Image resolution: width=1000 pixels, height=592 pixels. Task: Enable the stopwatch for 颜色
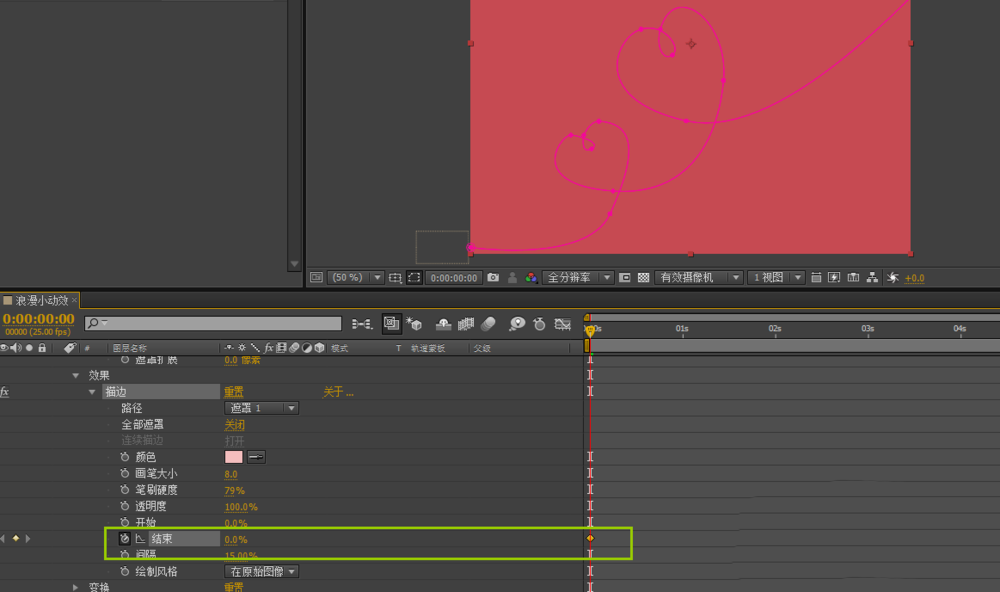pos(125,457)
